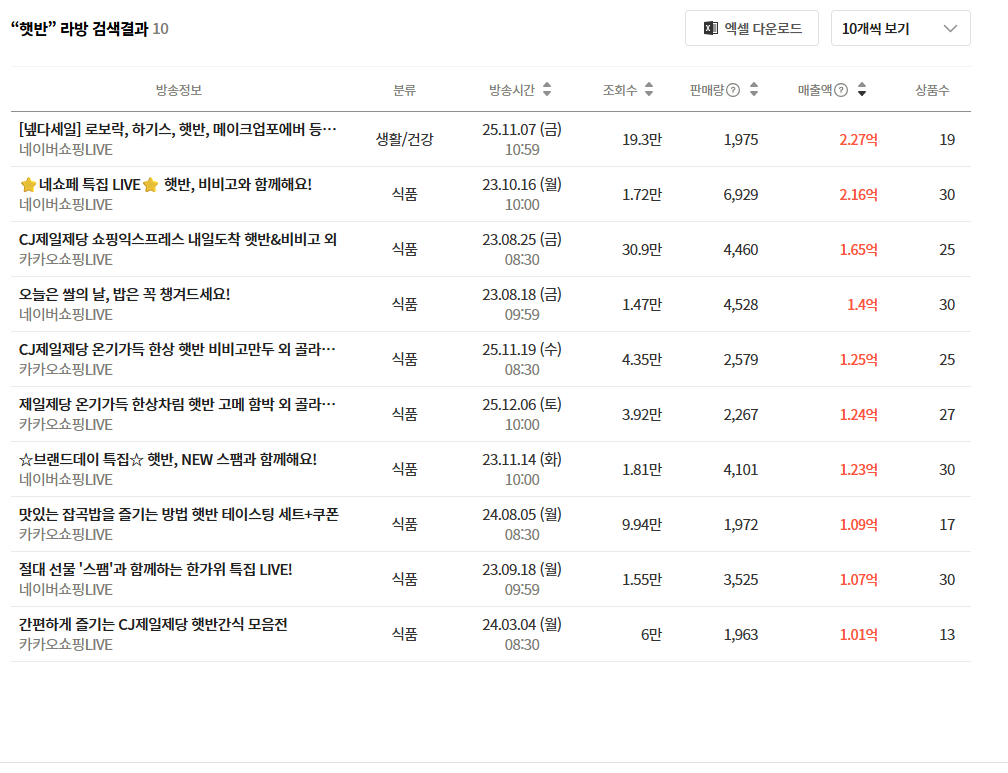Click the 상품수 column header
This screenshot has width=1008, height=773.
coord(931,90)
